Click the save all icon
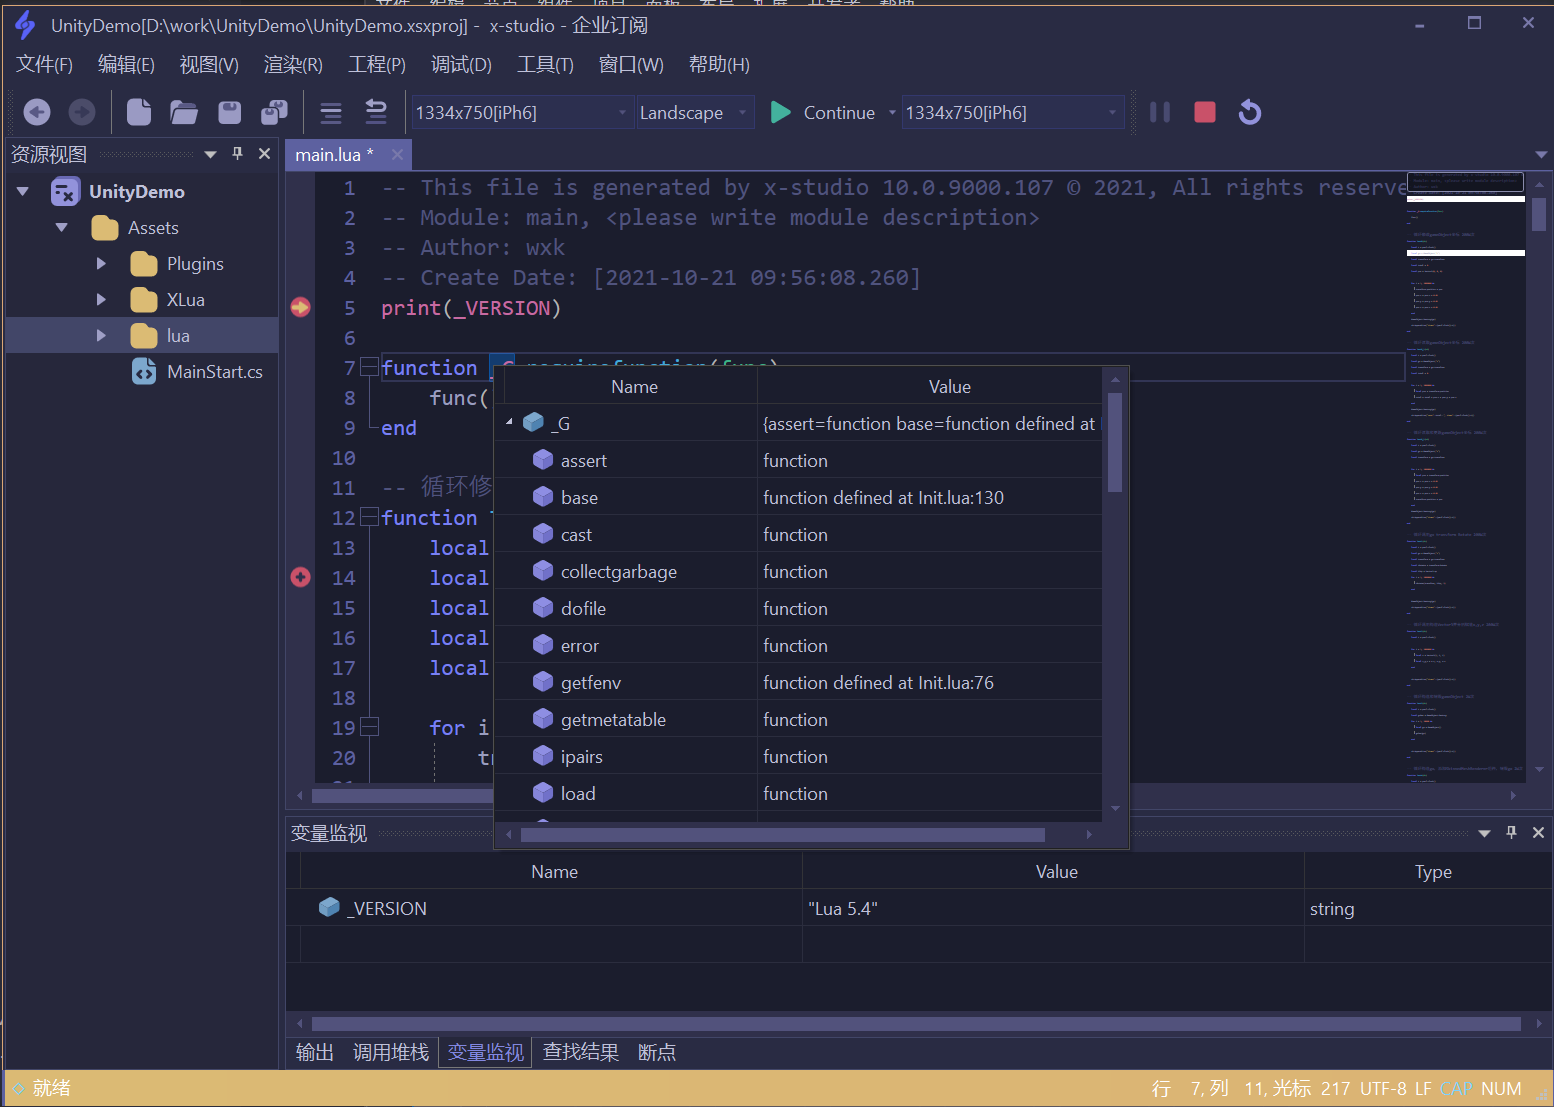Screen dimensions: 1554x1107 tap(274, 112)
